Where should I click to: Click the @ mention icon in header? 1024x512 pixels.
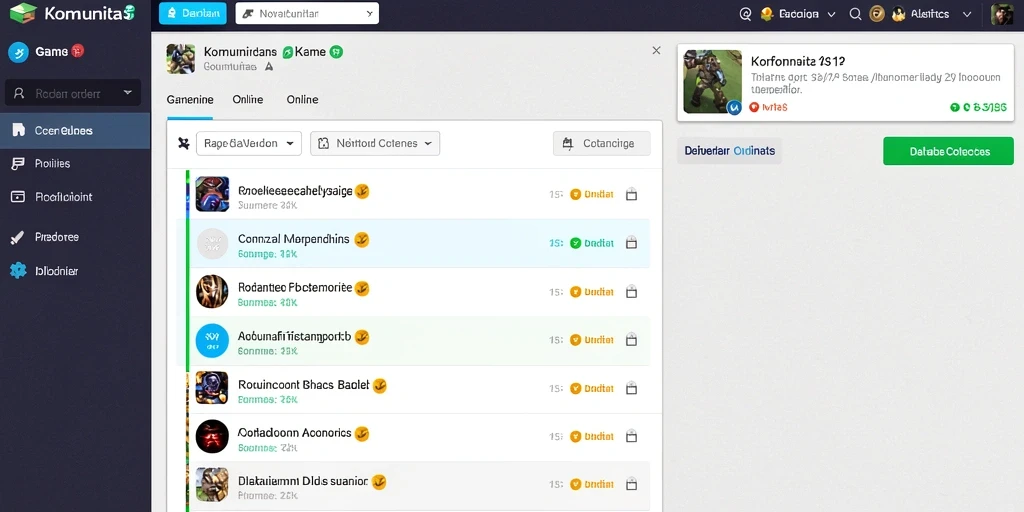coord(745,14)
